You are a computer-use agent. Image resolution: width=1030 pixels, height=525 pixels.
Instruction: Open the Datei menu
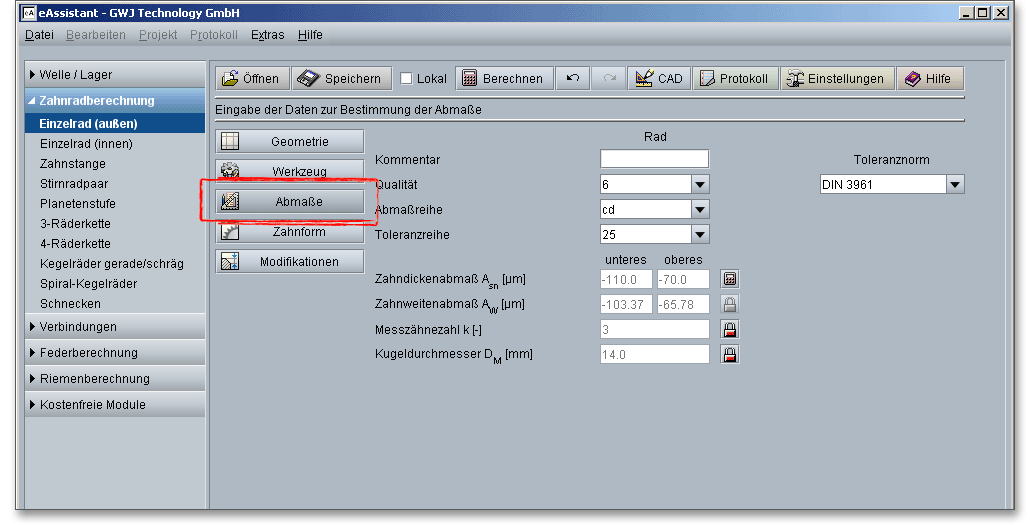coord(39,35)
